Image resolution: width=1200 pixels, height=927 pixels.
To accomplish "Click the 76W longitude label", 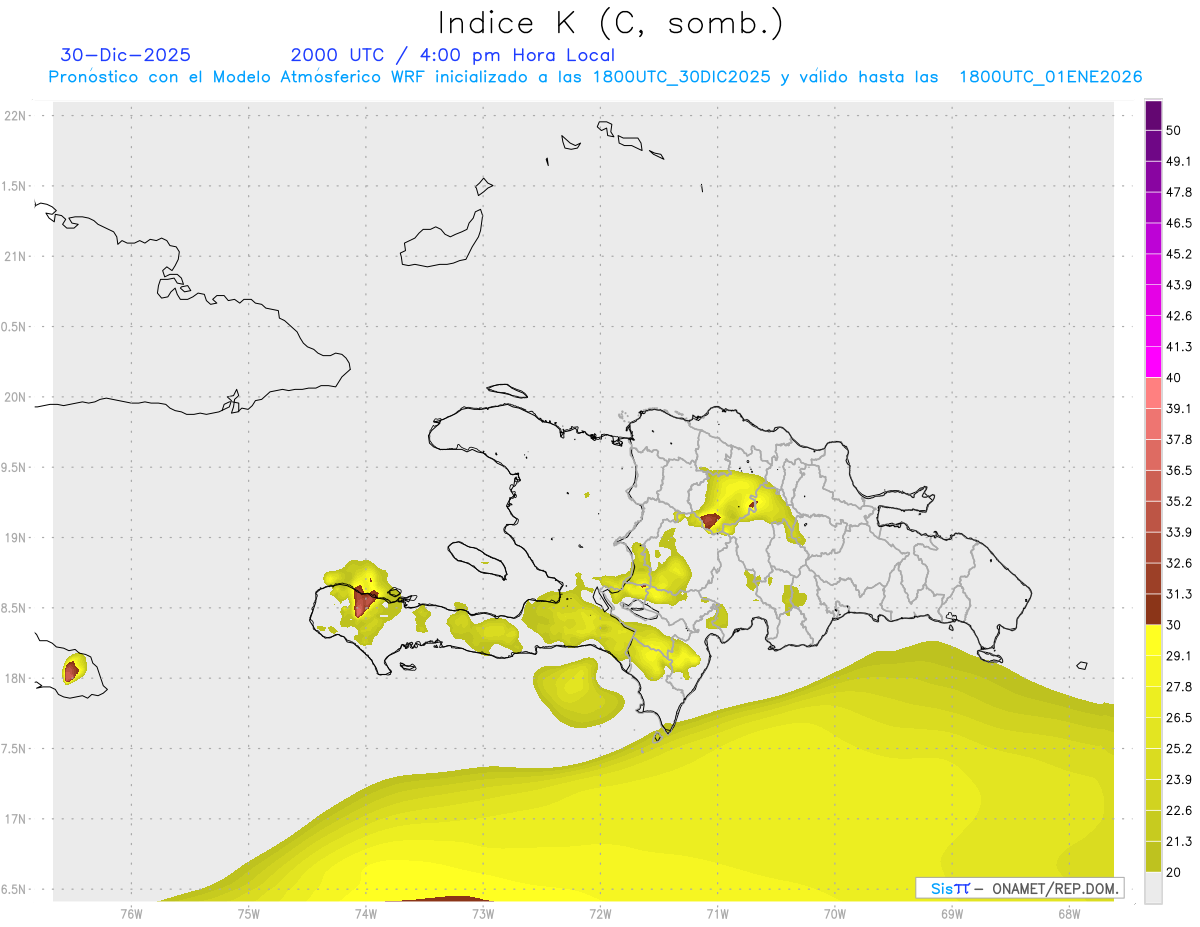I will pos(131,914).
